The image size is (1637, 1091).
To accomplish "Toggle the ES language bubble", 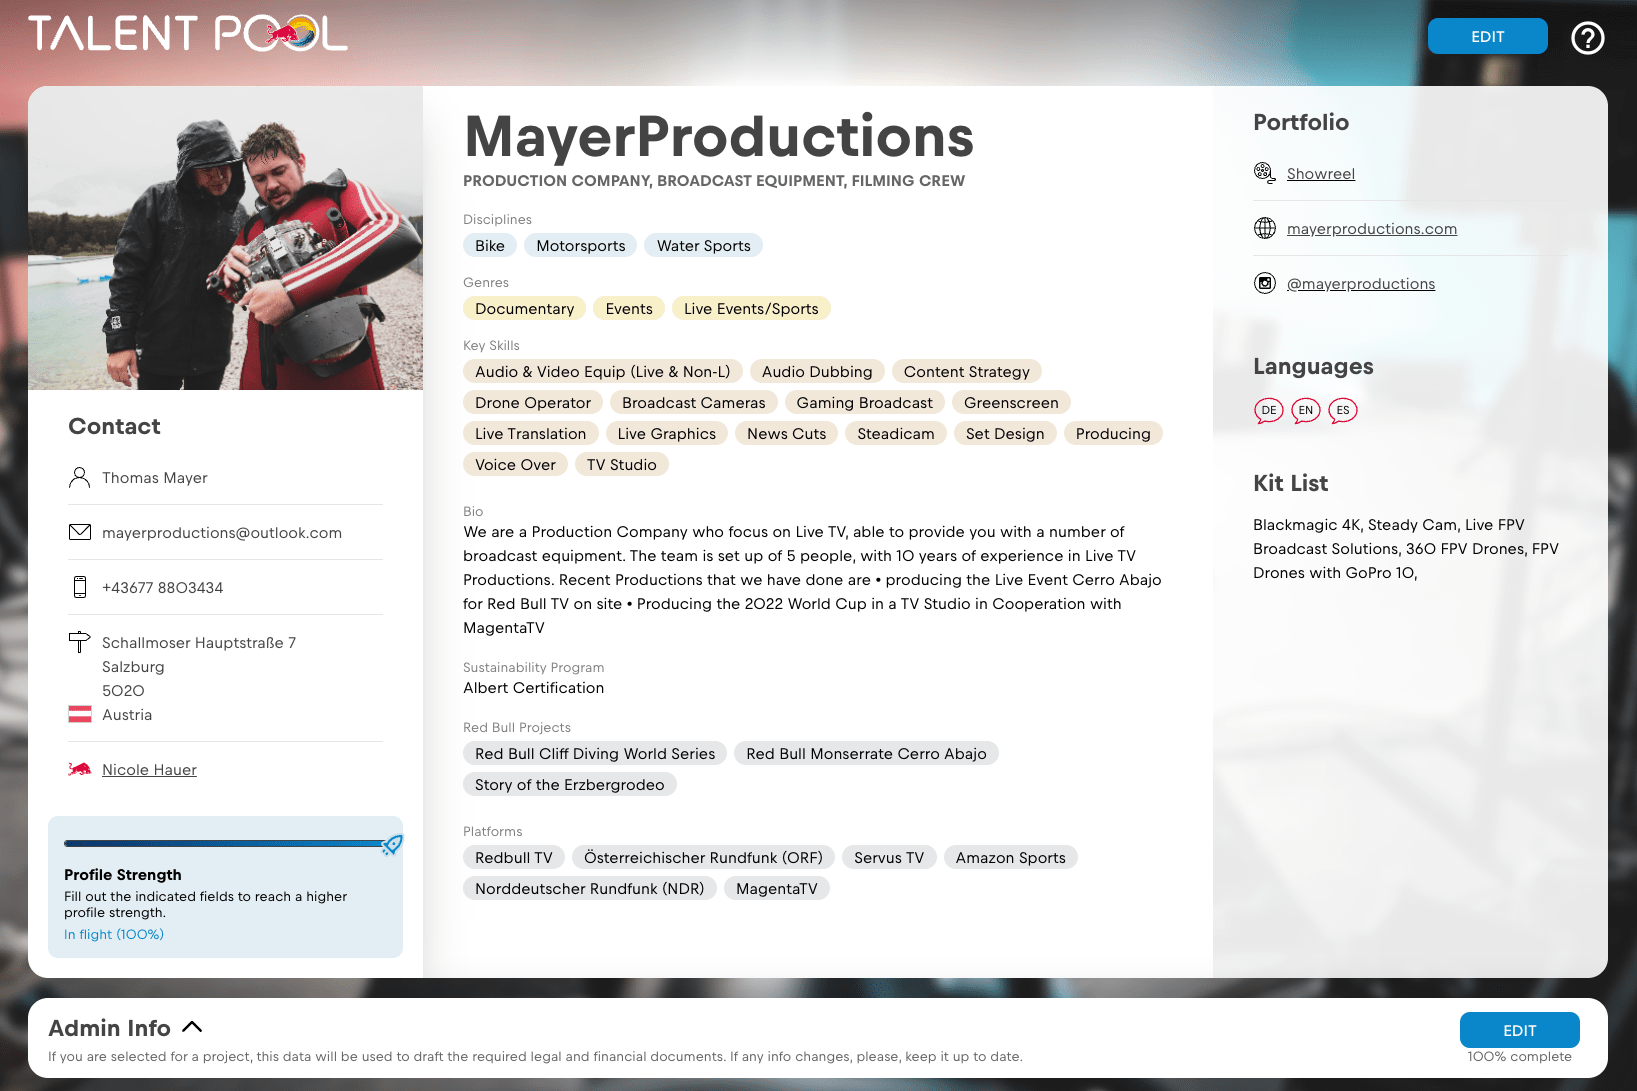I will click(x=1342, y=410).
